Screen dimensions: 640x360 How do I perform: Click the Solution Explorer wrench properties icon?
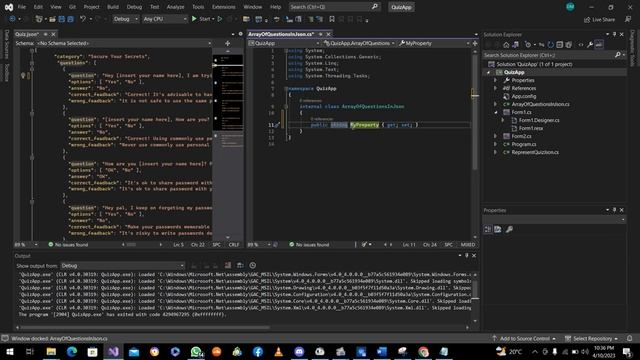pos(590,45)
